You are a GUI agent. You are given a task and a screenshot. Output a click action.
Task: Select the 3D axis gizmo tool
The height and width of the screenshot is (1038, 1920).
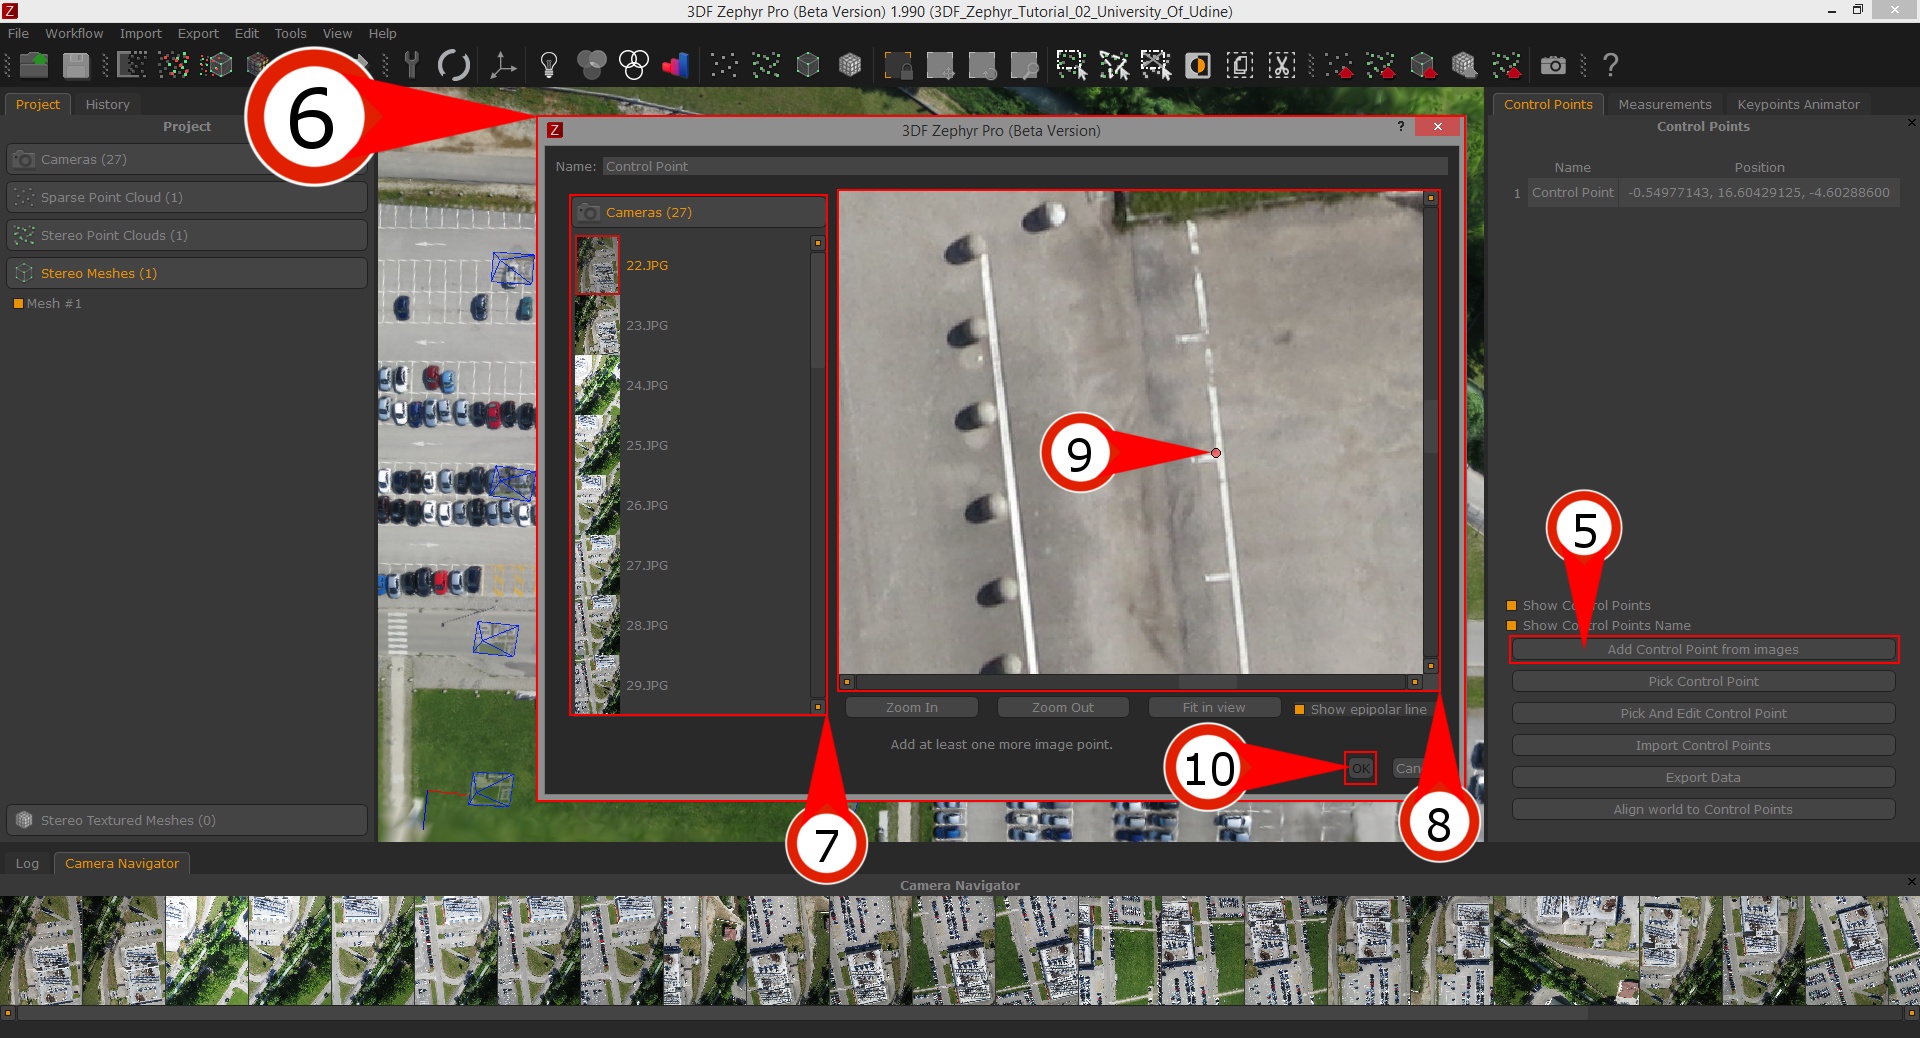pyautogui.click(x=501, y=65)
